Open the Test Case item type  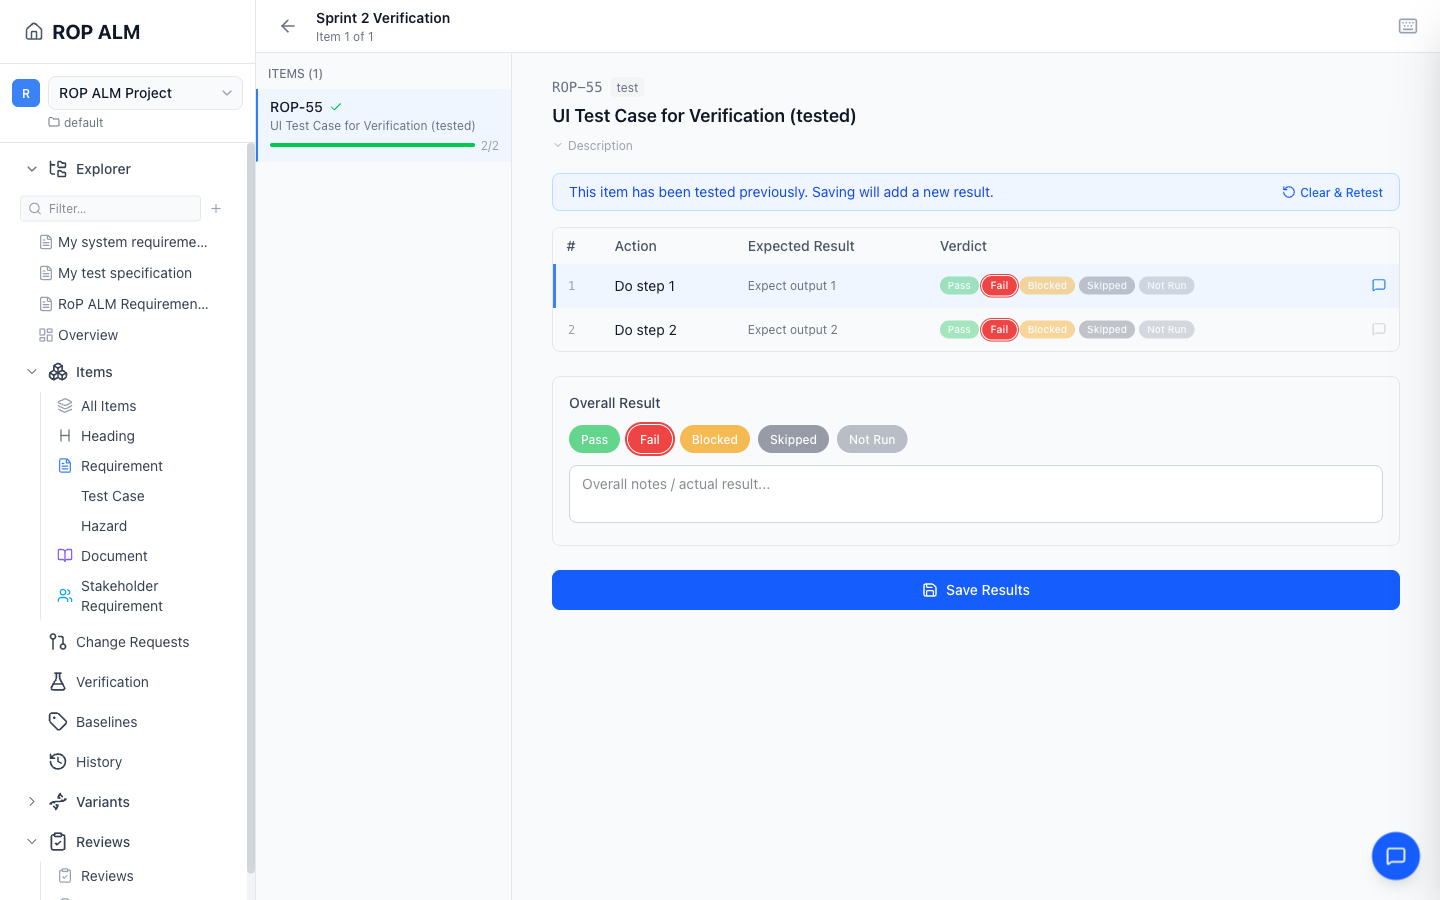113,496
